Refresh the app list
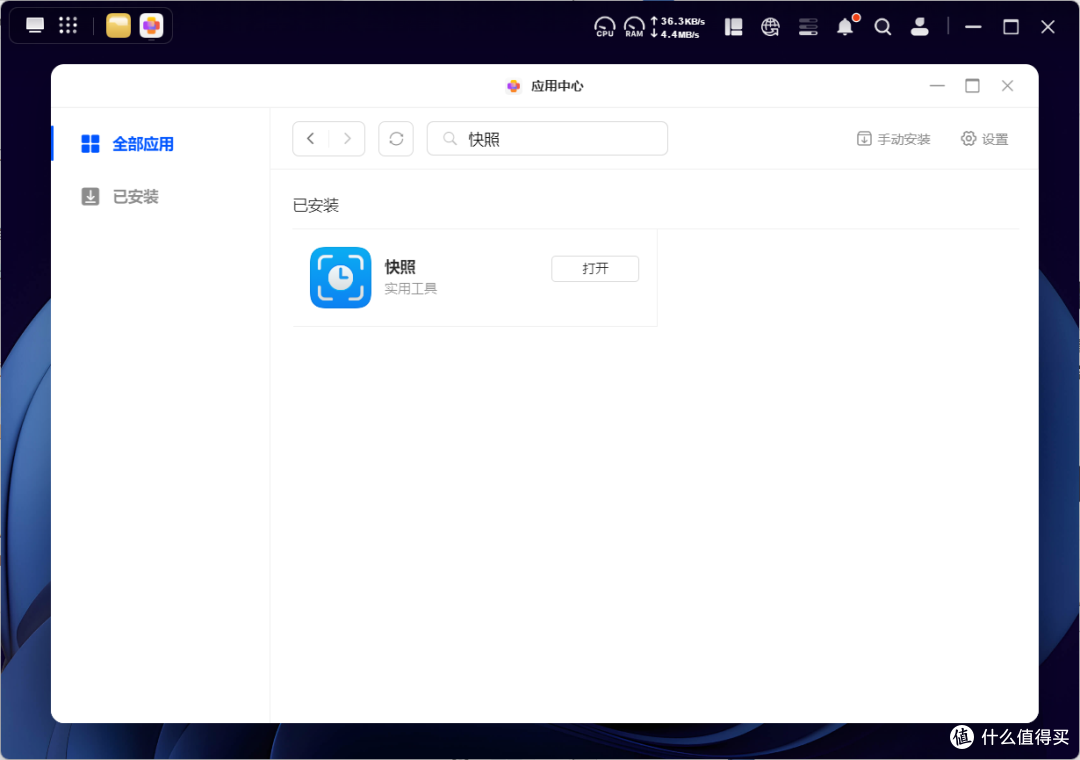1080x760 pixels. [396, 138]
